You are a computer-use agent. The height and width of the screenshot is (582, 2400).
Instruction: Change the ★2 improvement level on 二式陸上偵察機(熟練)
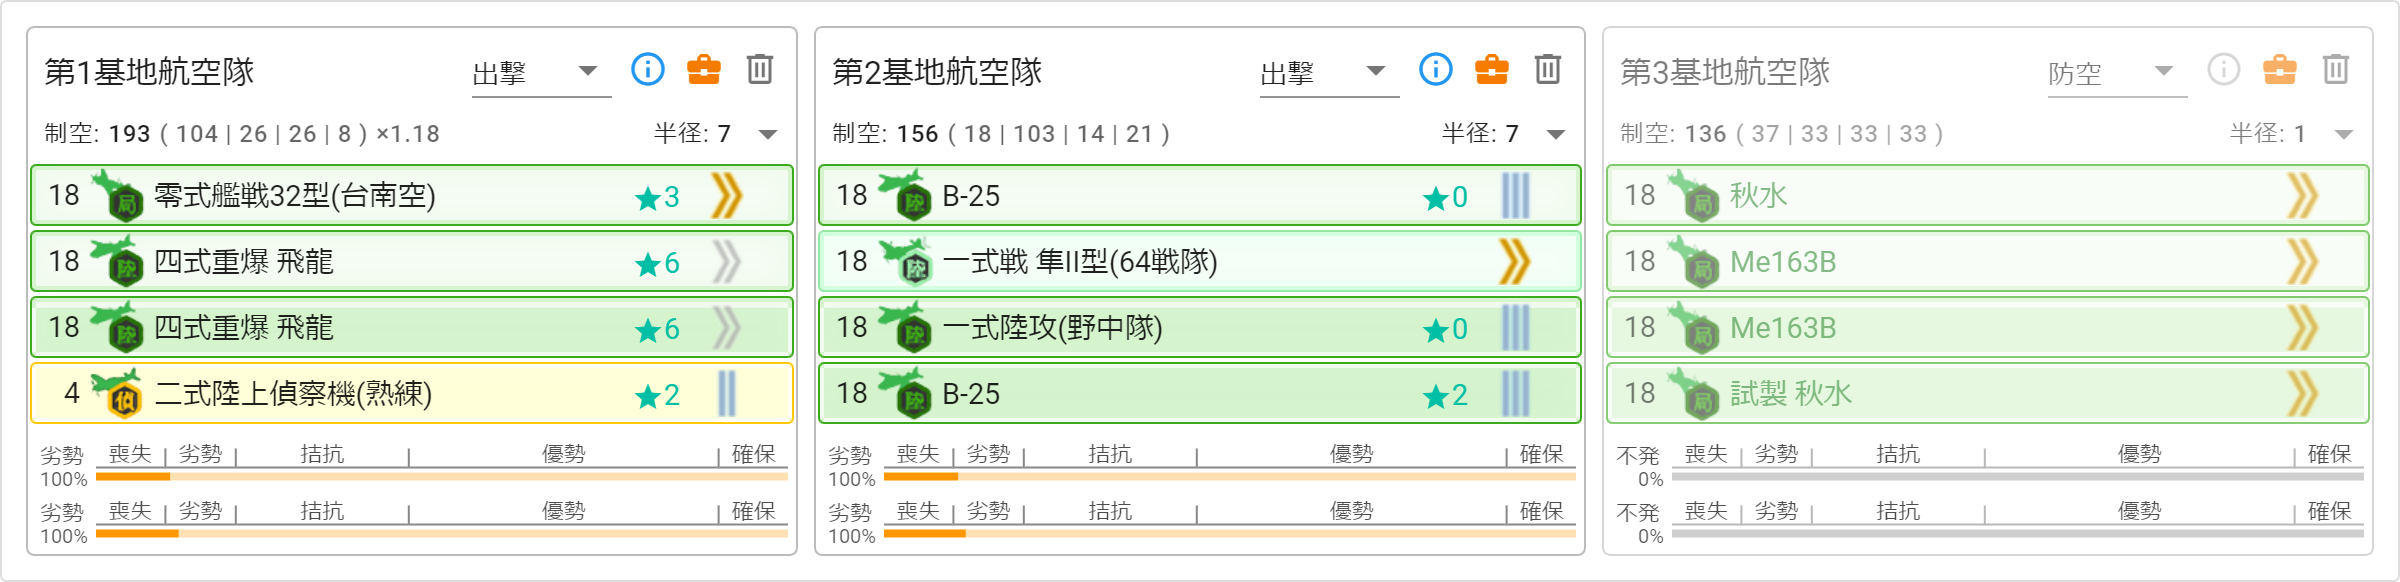pyautogui.click(x=658, y=395)
